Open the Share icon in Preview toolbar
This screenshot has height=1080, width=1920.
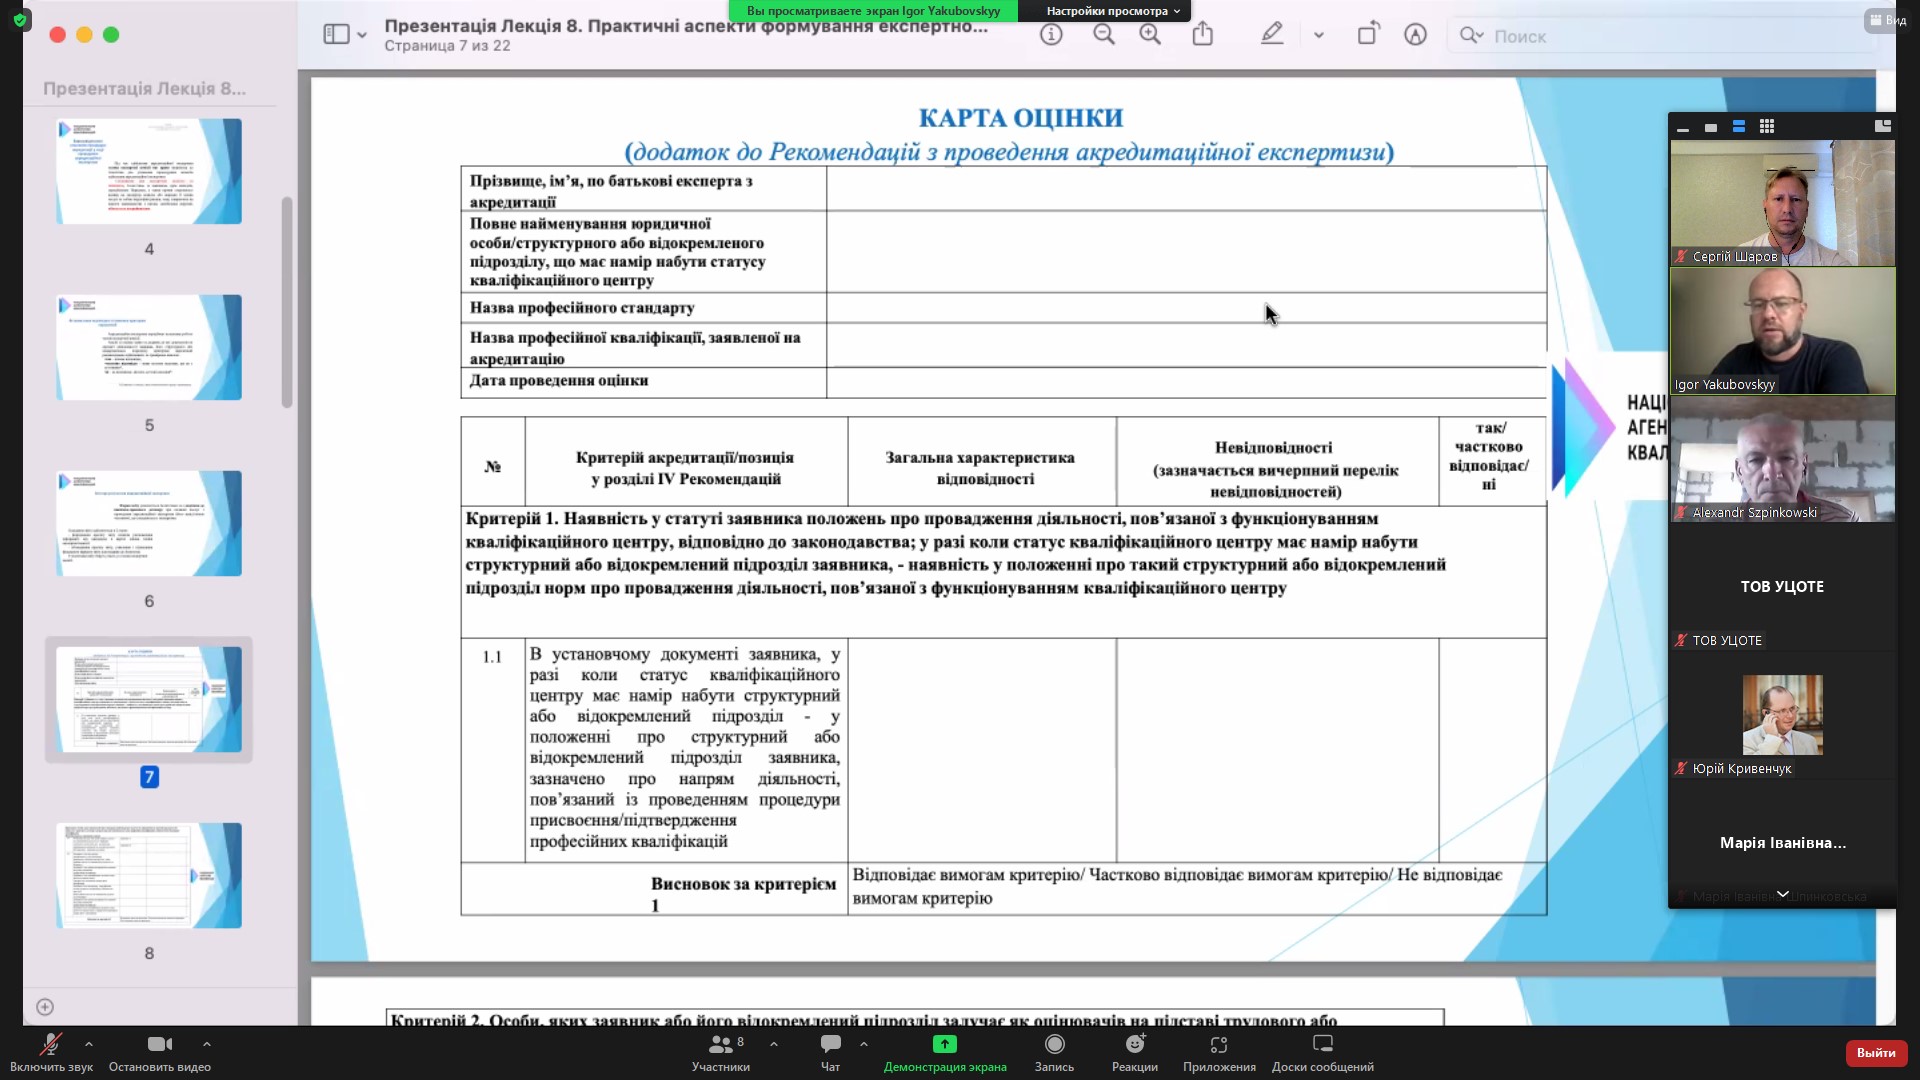tap(1203, 35)
